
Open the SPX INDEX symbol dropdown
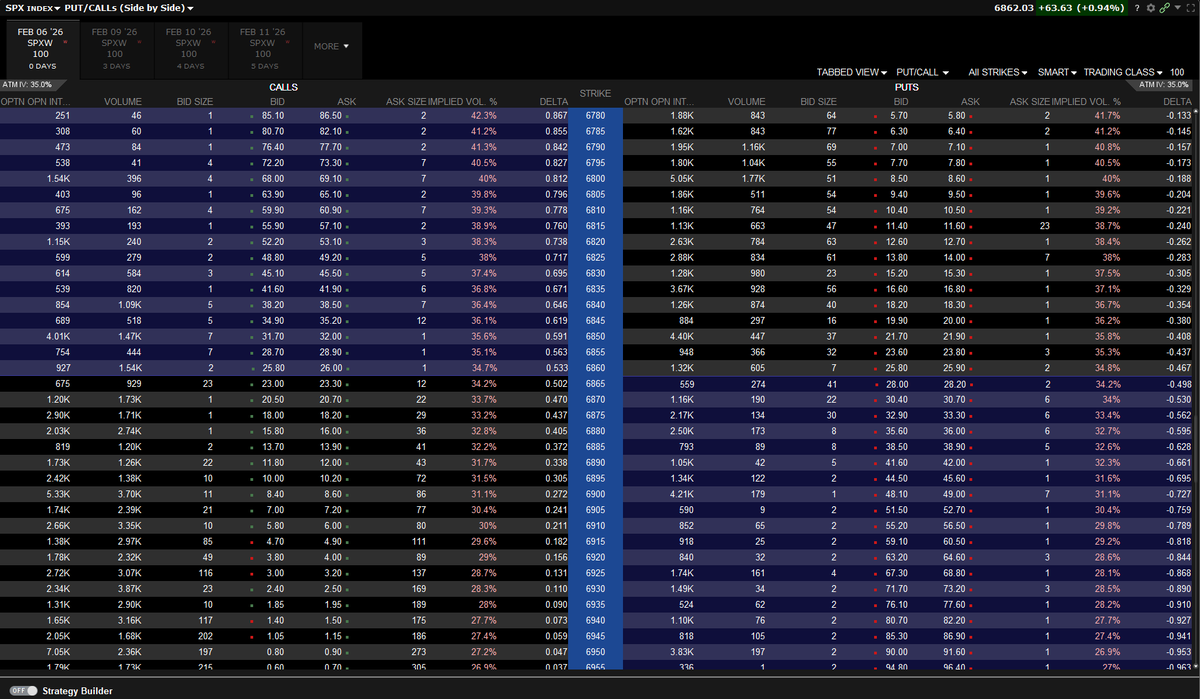tap(33, 8)
